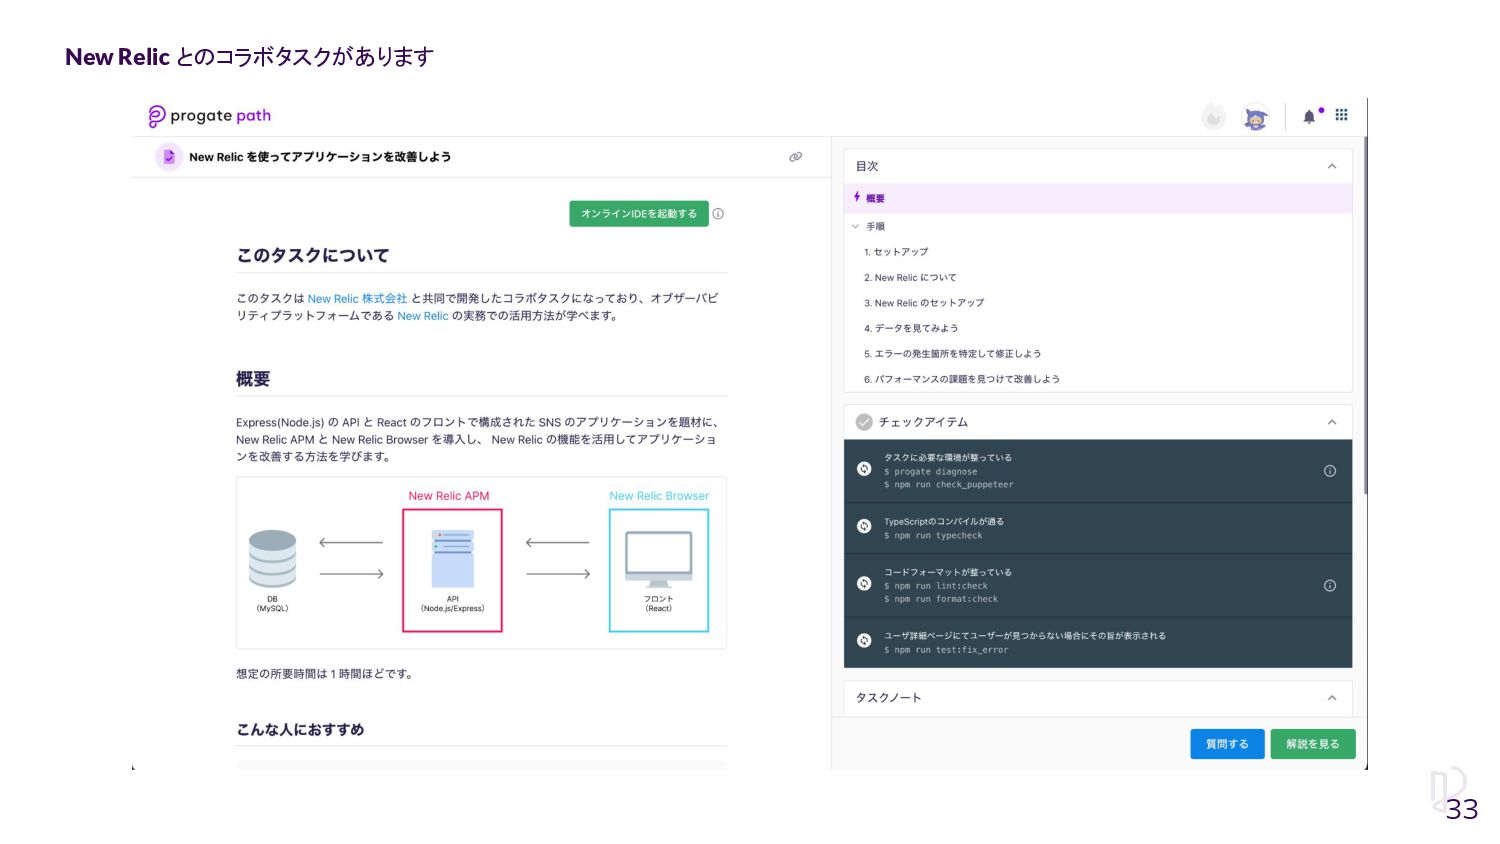Screen dimensions: 1500x844
Task: Click the lightning icon beside 概要
Action: tap(857, 197)
